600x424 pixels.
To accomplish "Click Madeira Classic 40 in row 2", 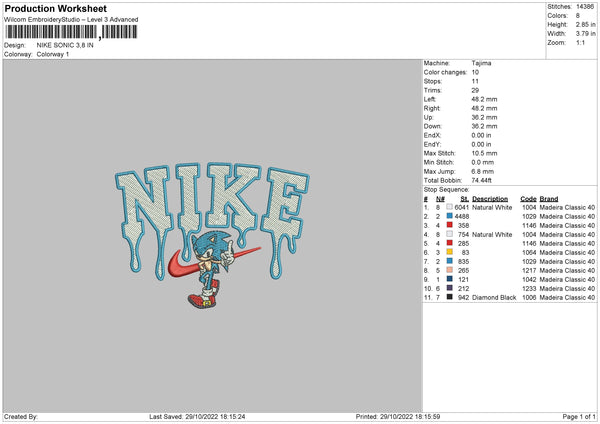I will click(567, 217).
